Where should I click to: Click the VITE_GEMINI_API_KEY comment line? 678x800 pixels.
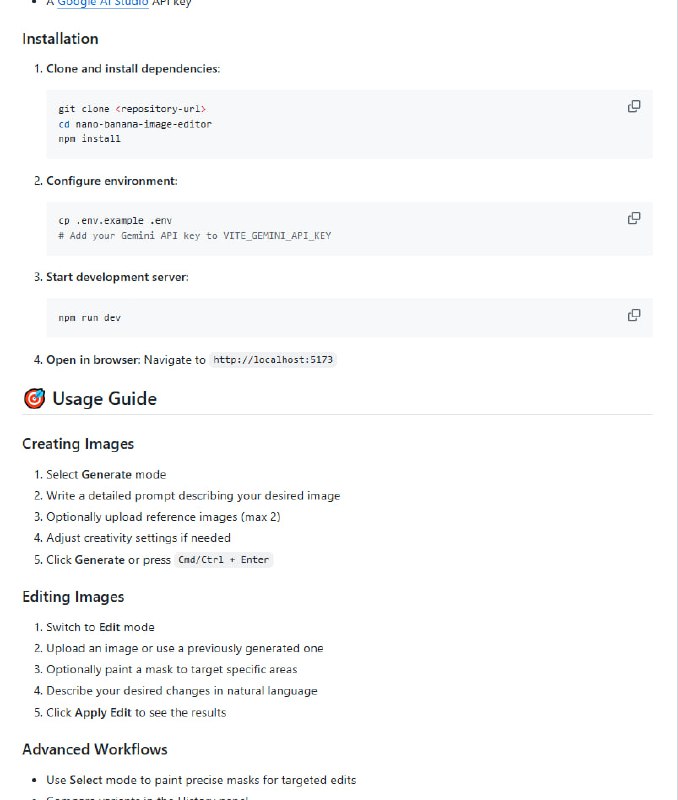click(x=195, y=236)
